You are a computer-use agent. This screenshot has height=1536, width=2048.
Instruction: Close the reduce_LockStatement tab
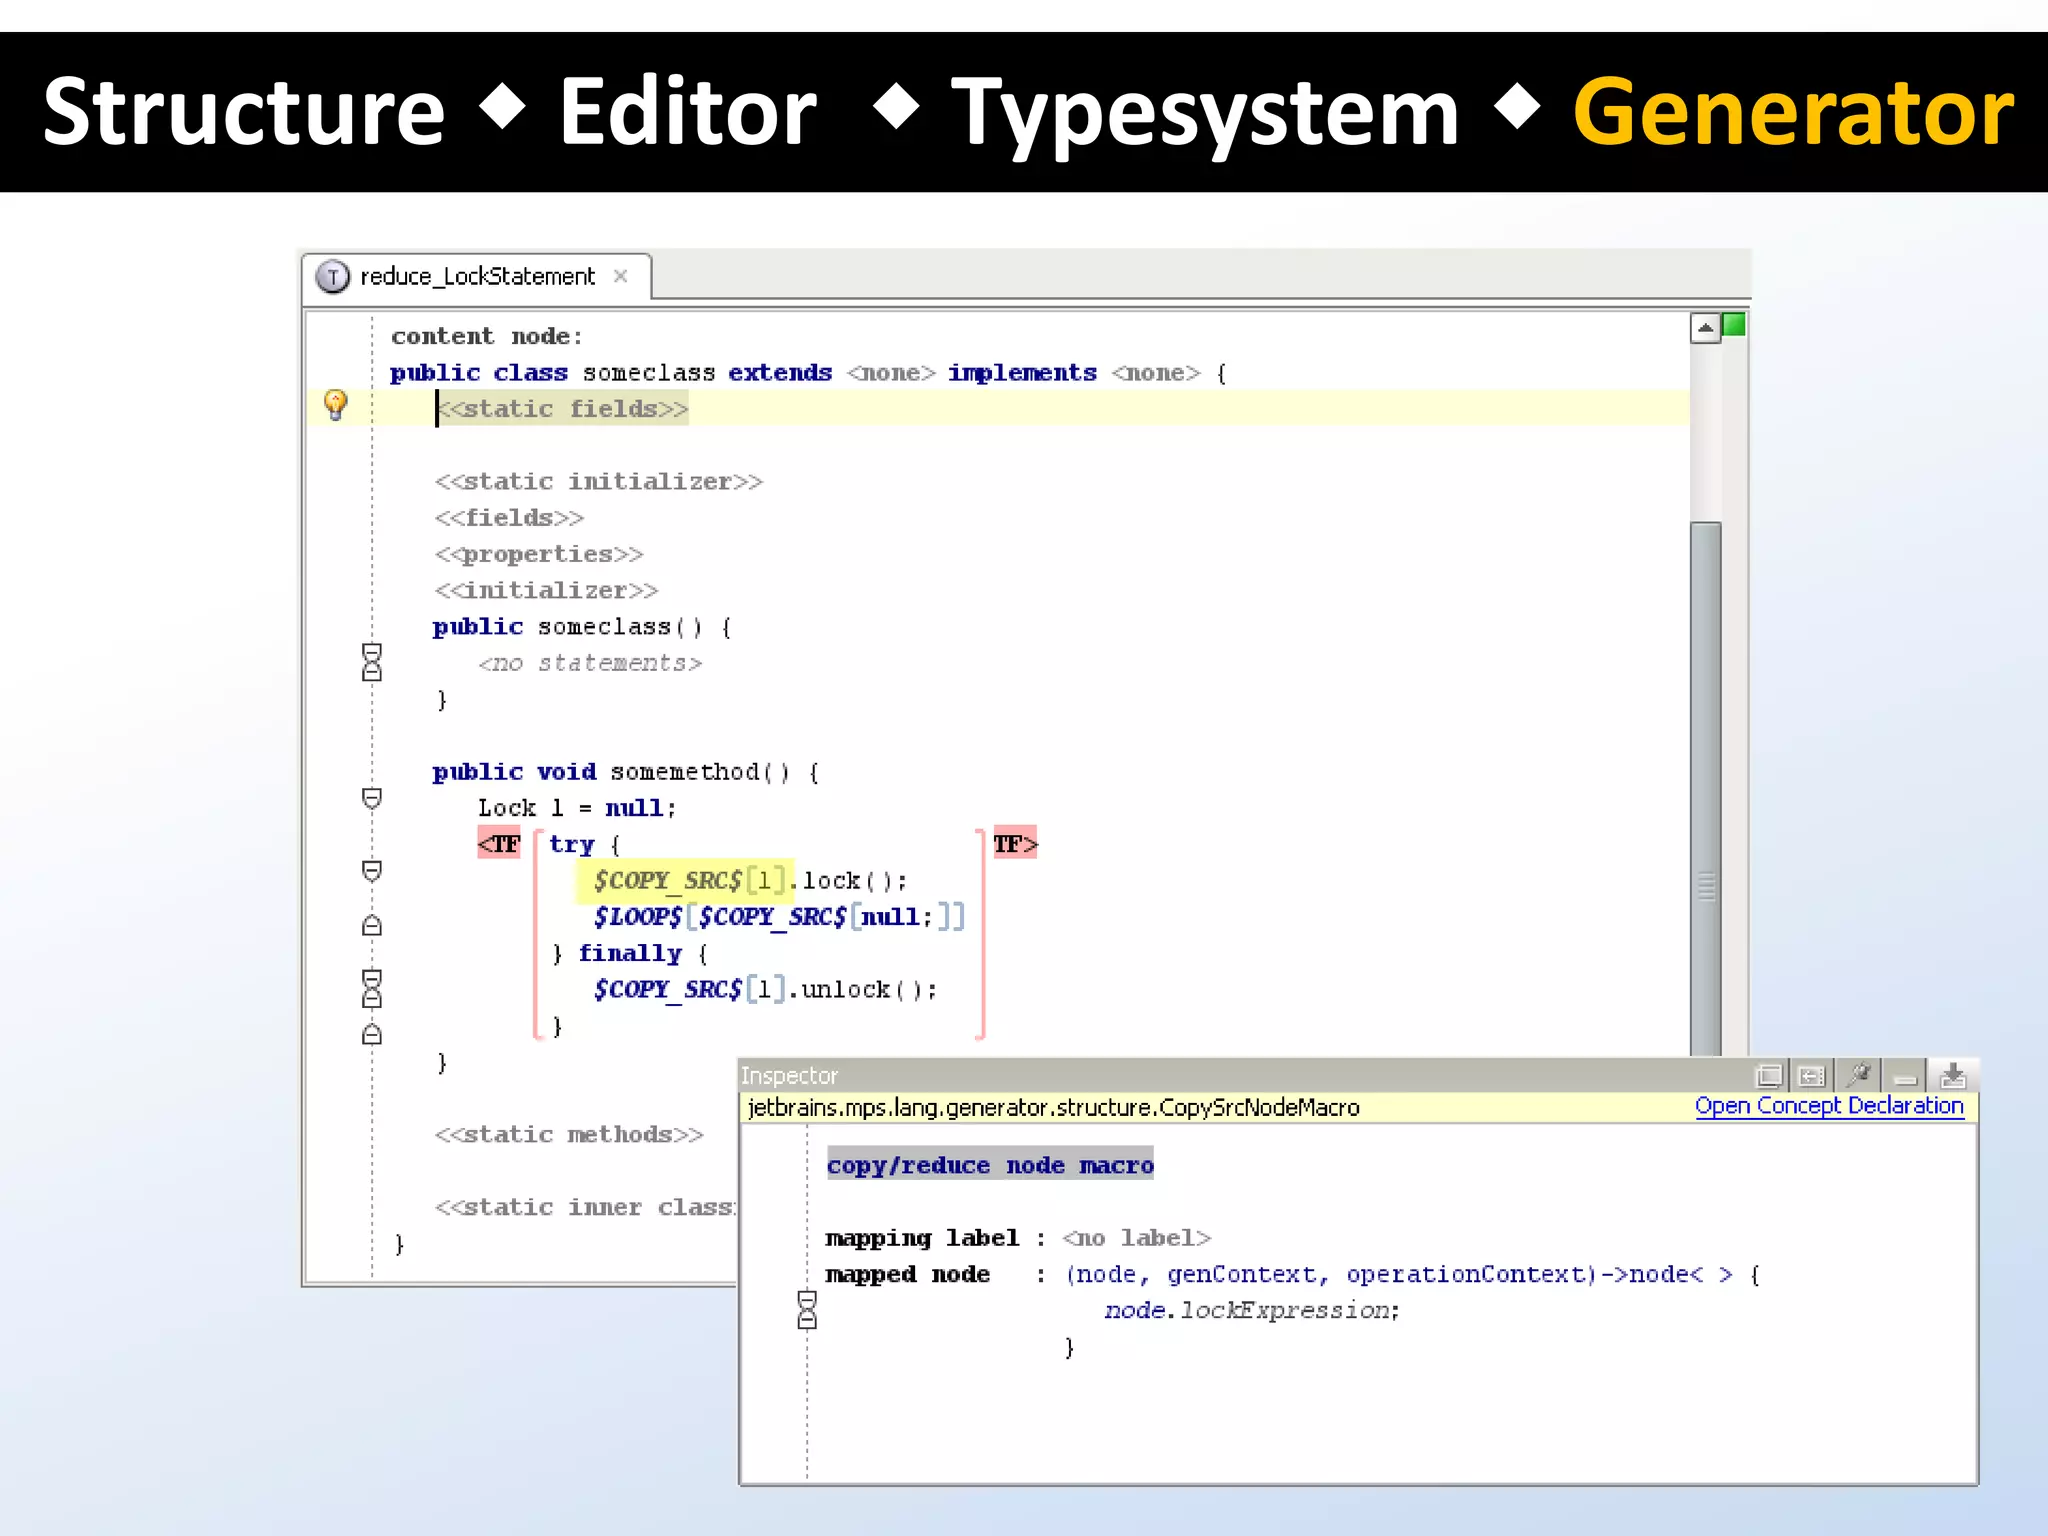tap(621, 276)
